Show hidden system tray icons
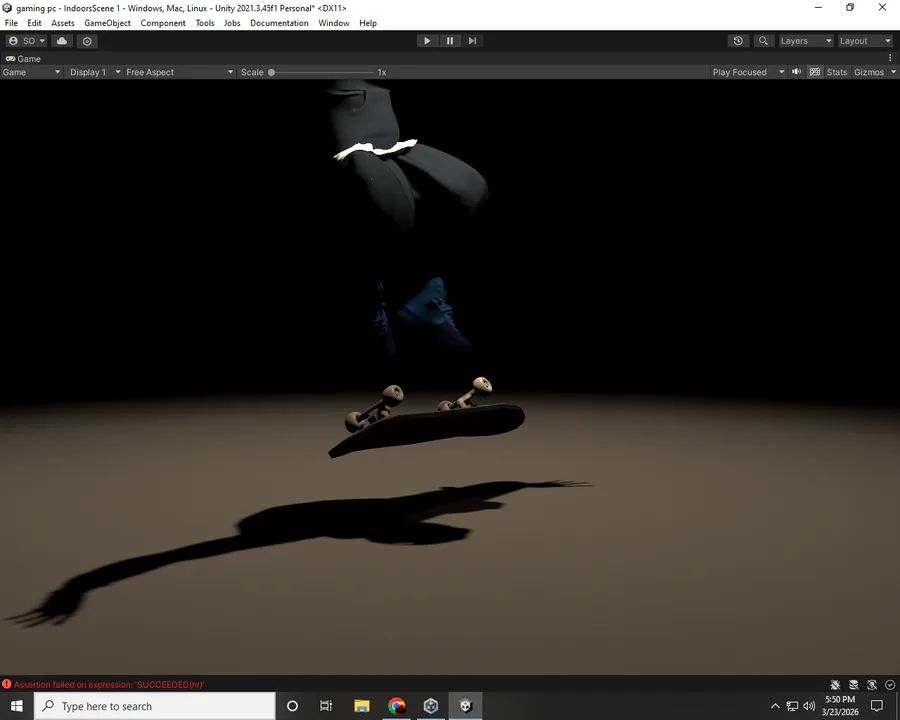900x720 pixels. [775, 706]
